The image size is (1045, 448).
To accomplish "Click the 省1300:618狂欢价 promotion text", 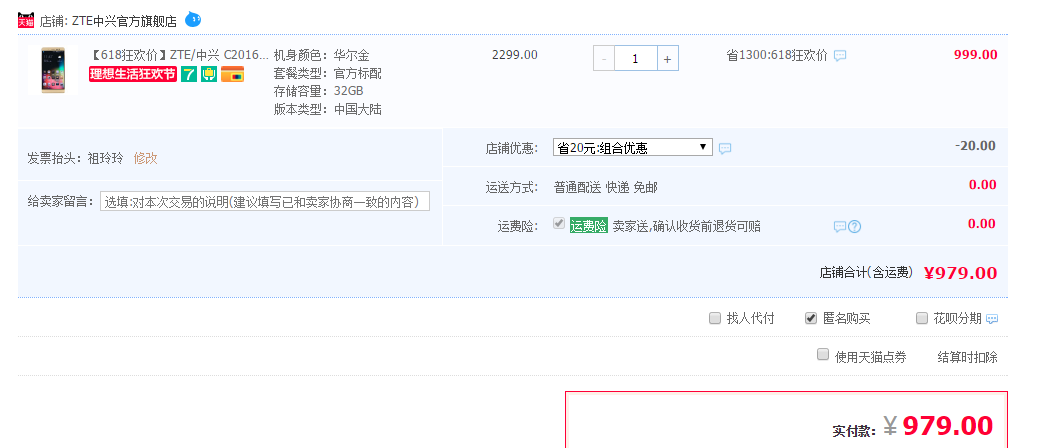I will (x=777, y=55).
